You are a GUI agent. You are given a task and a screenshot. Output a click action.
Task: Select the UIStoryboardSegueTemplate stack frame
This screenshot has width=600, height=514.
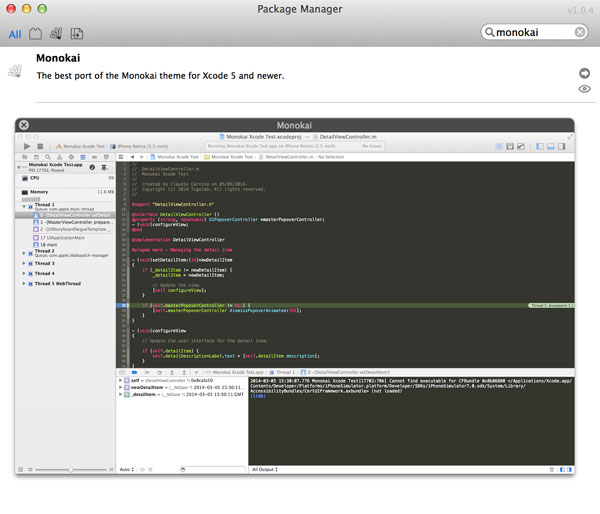coord(73,229)
